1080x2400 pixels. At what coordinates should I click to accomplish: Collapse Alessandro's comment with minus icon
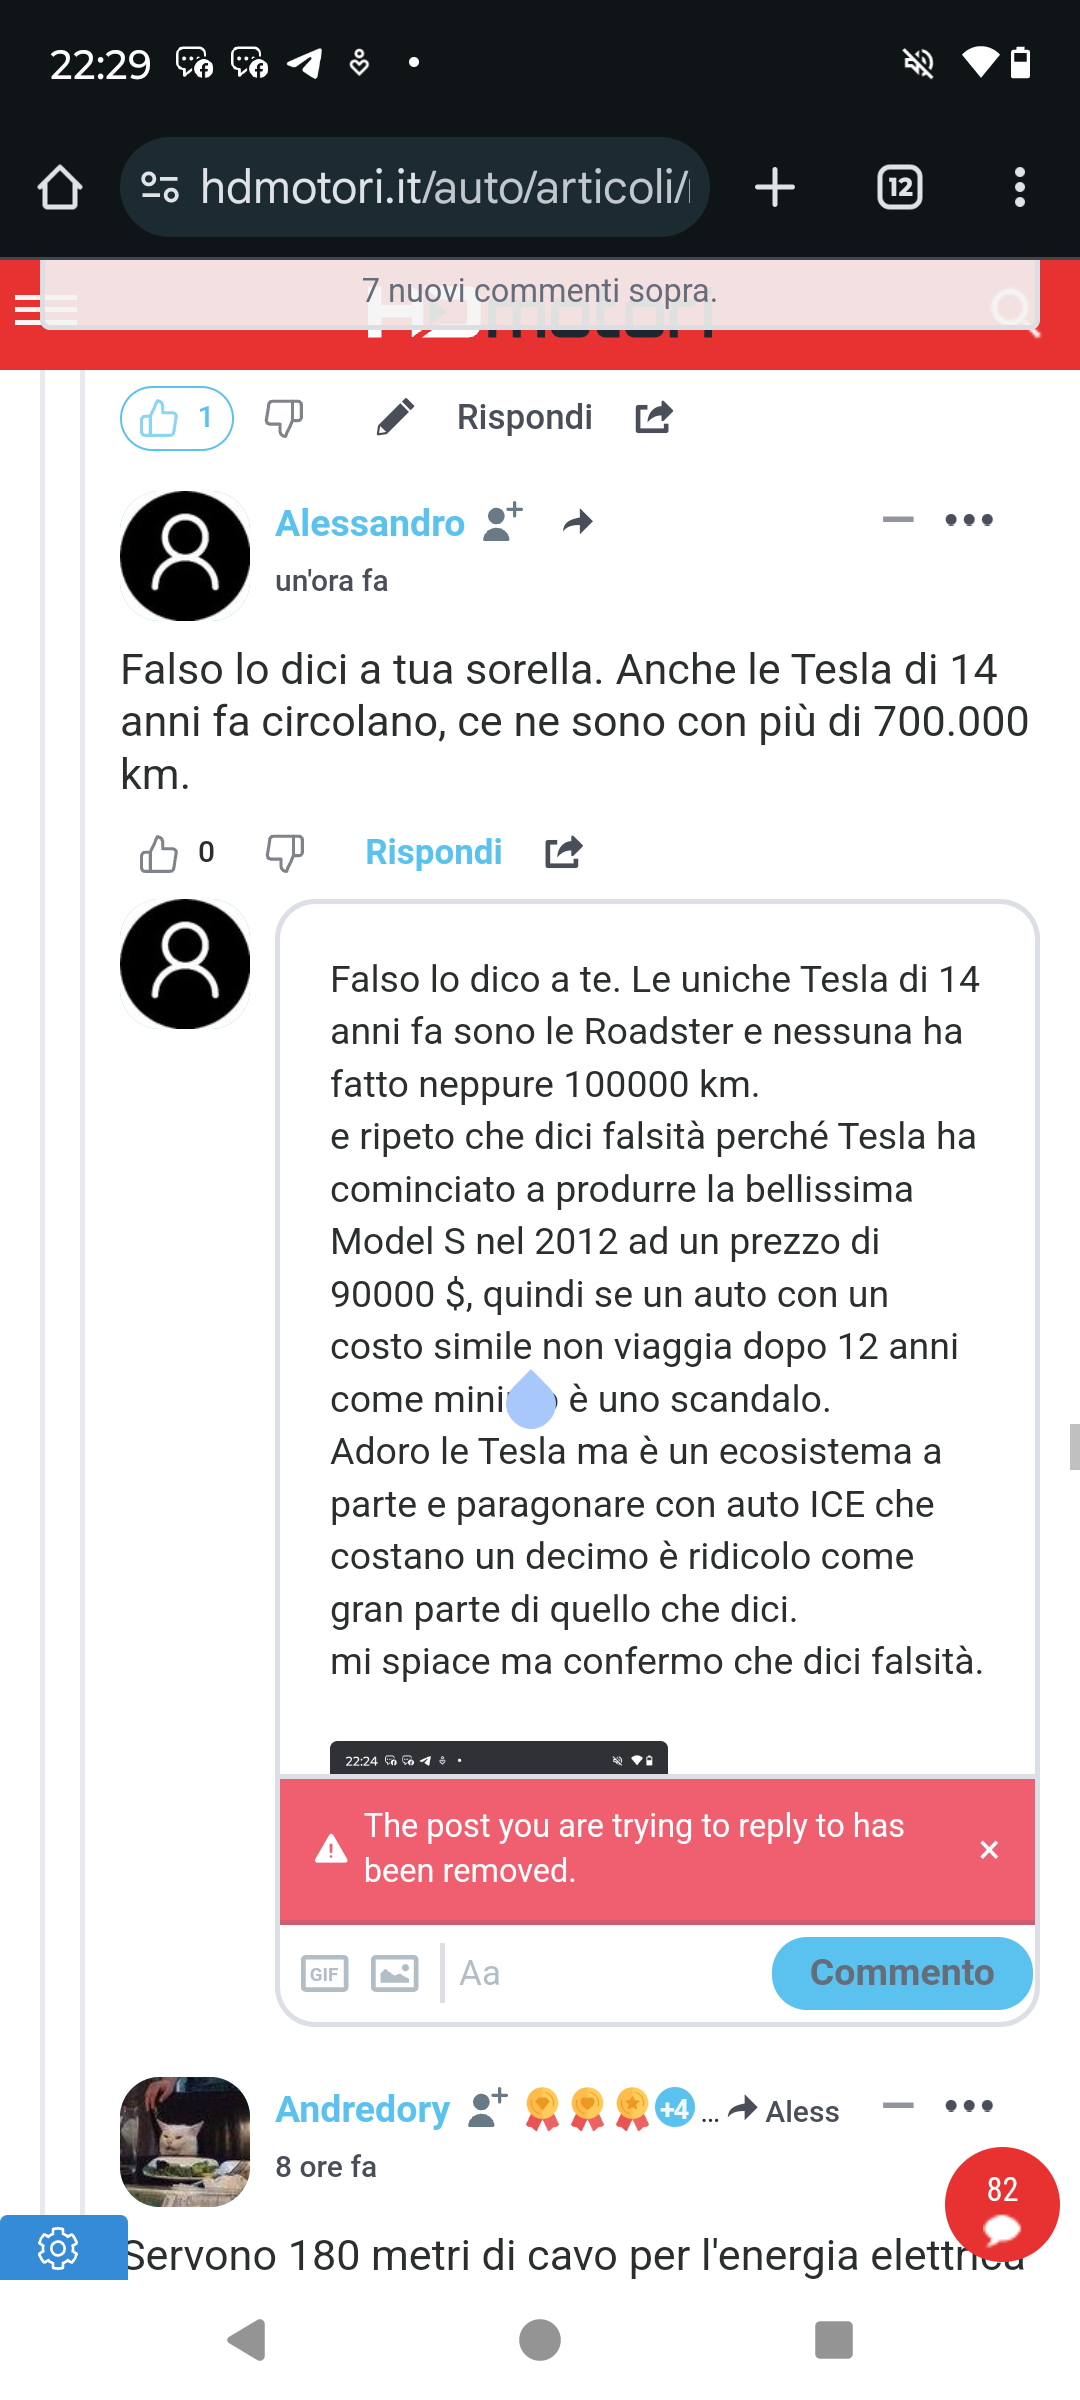point(898,519)
